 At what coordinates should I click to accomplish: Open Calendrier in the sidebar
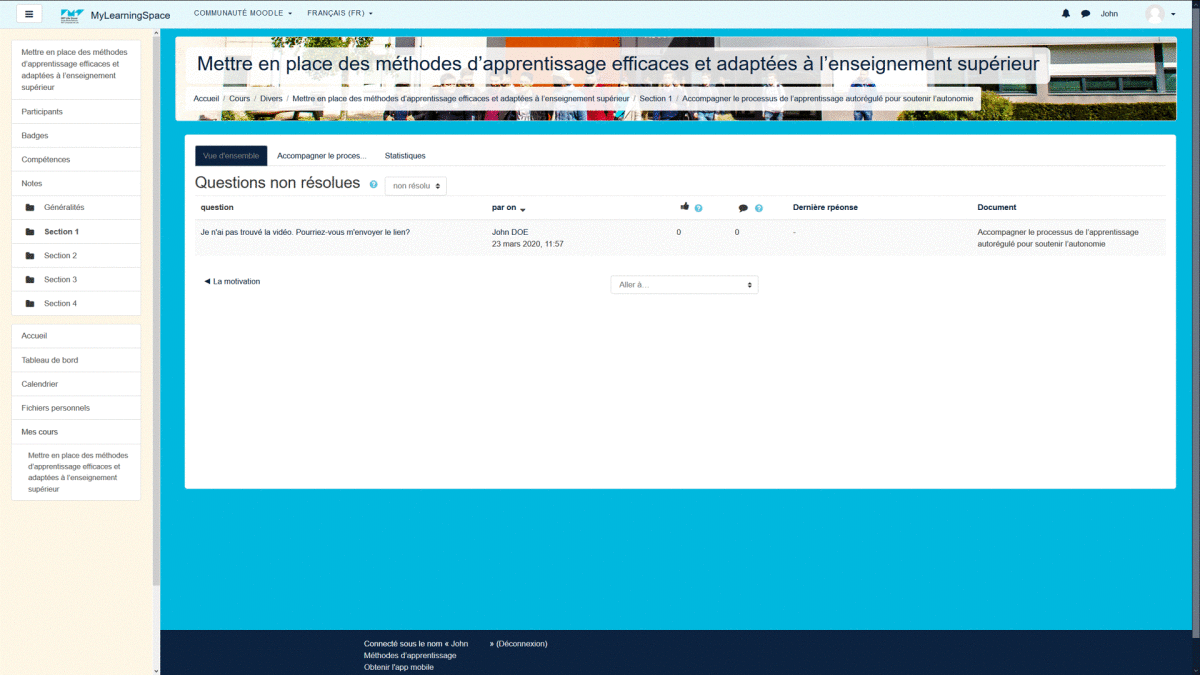click(76, 384)
